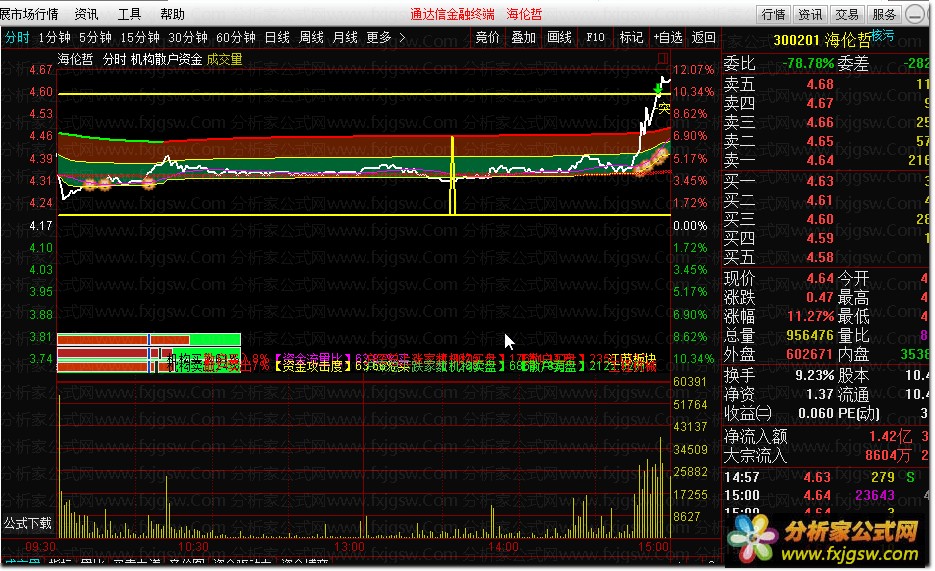Click the small red square chart window icon
935x571 pixels.
(x=662, y=58)
